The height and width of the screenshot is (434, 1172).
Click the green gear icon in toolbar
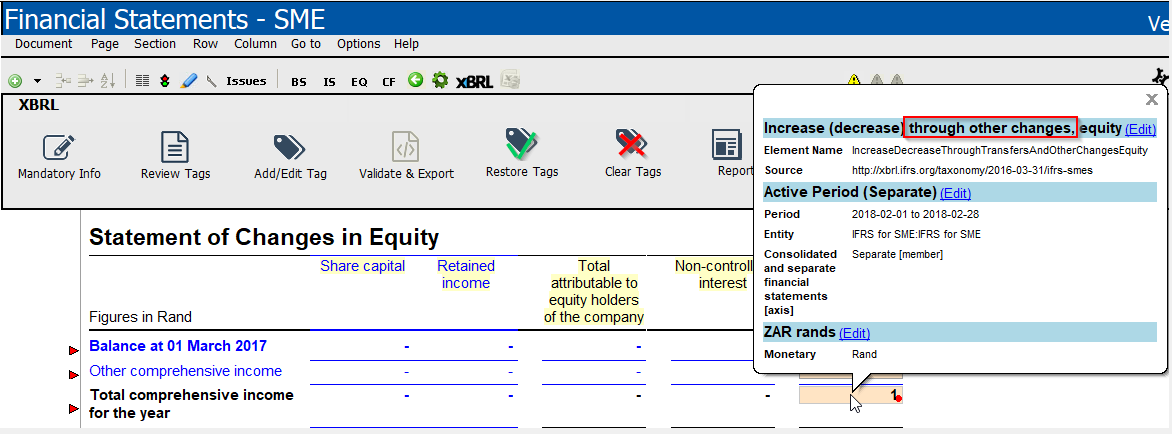440,81
